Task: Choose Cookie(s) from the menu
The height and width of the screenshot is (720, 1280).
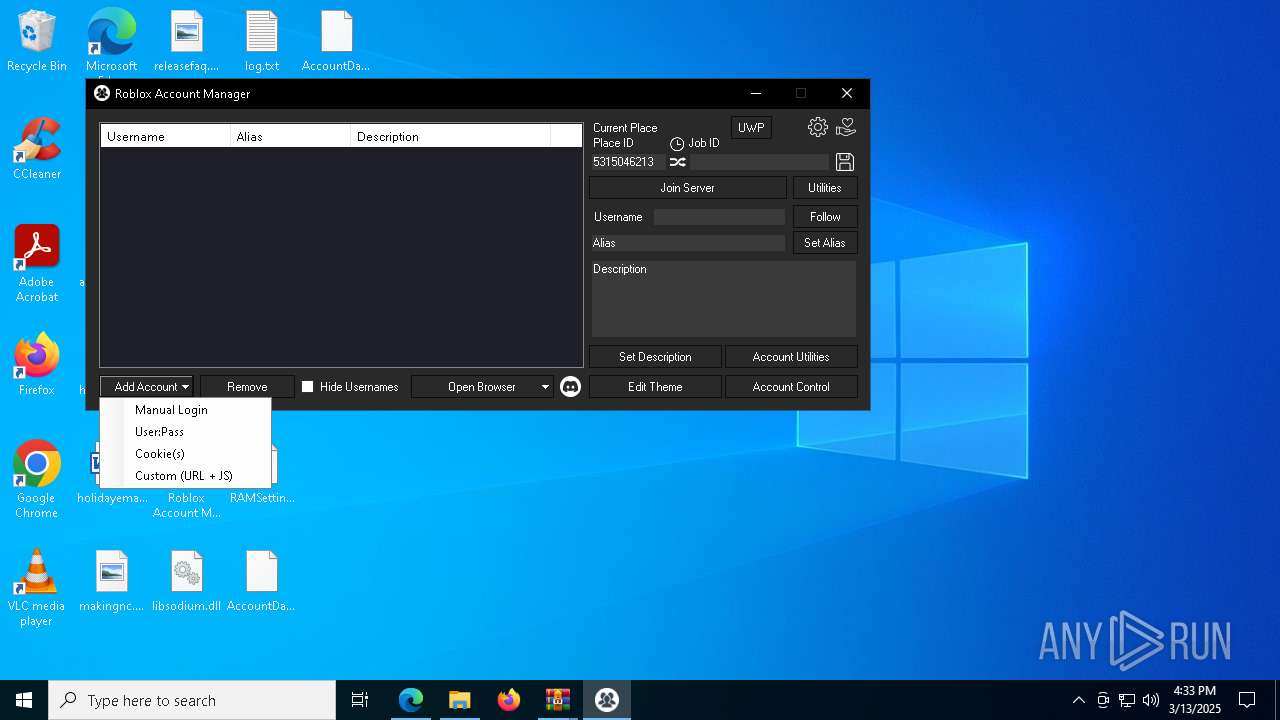Action: (185, 454)
